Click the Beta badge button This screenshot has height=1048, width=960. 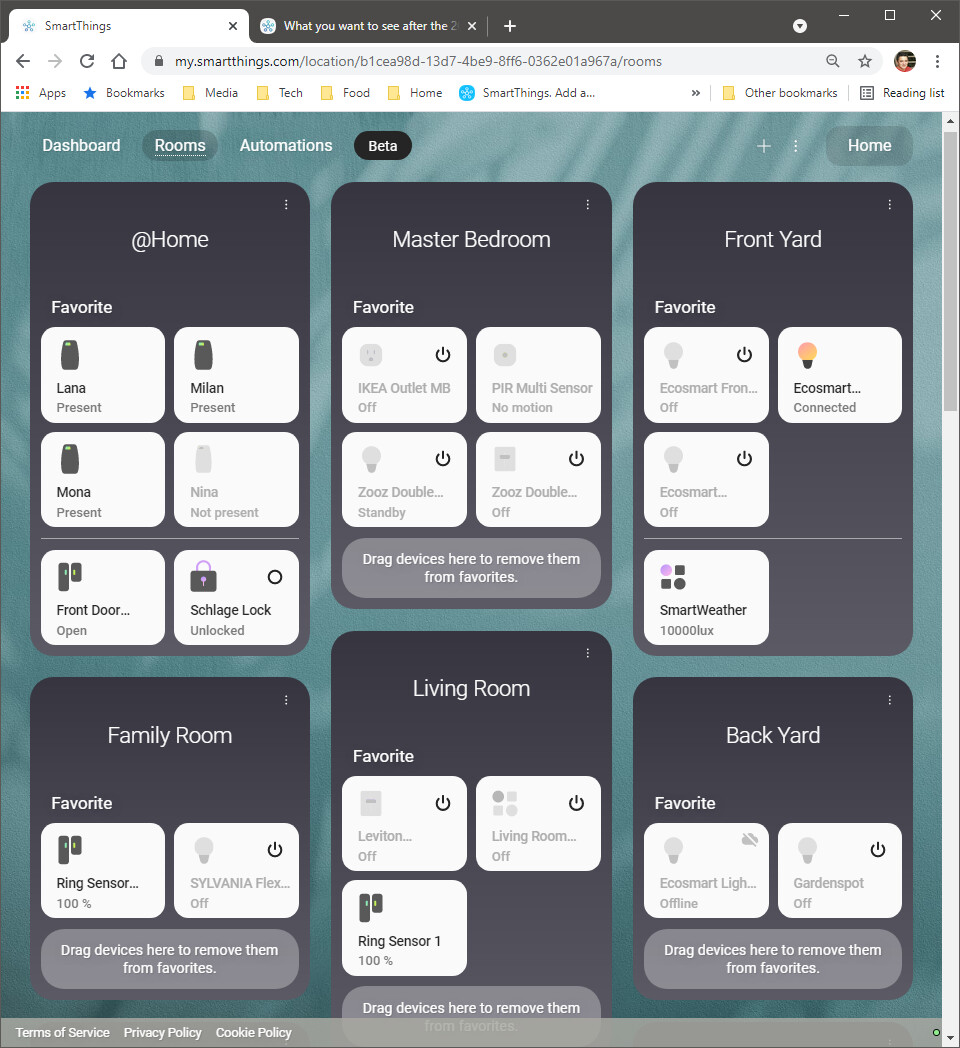[382, 146]
